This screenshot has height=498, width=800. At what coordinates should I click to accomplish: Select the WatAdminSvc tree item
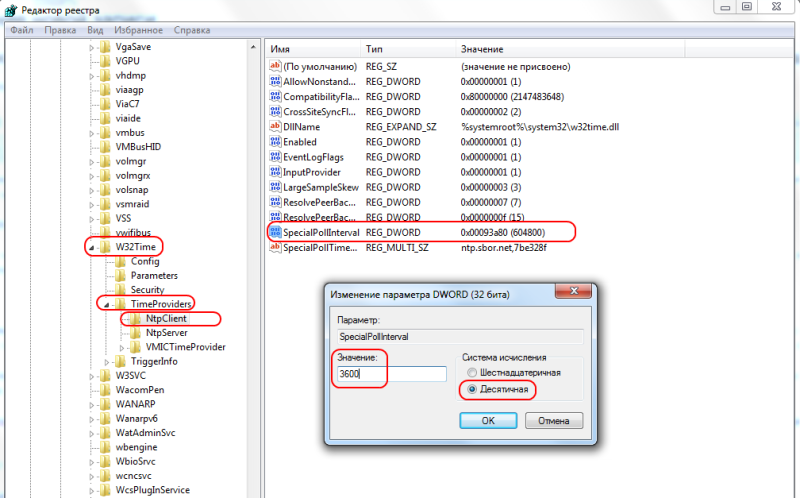pyautogui.click(x=145, y=433)
